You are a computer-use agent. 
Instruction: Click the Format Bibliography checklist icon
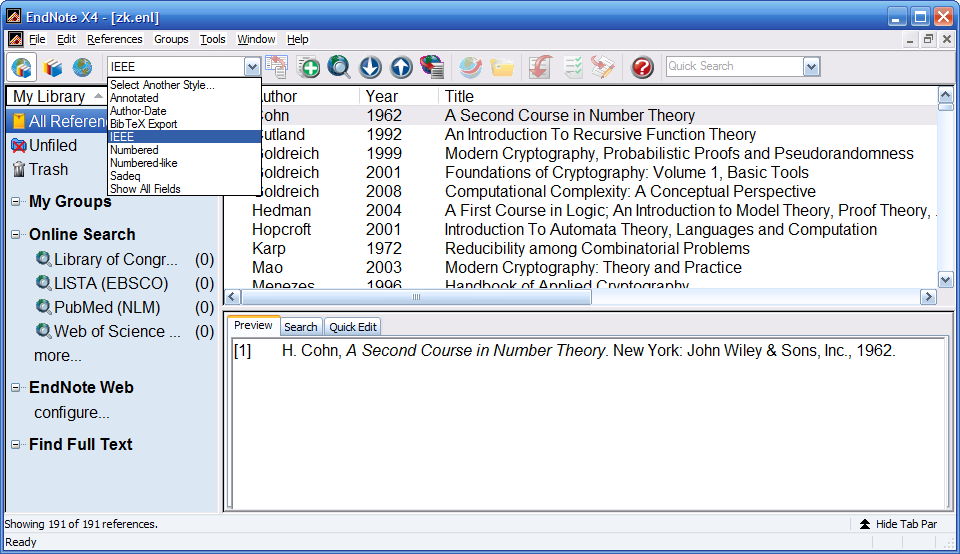[572, 67]
